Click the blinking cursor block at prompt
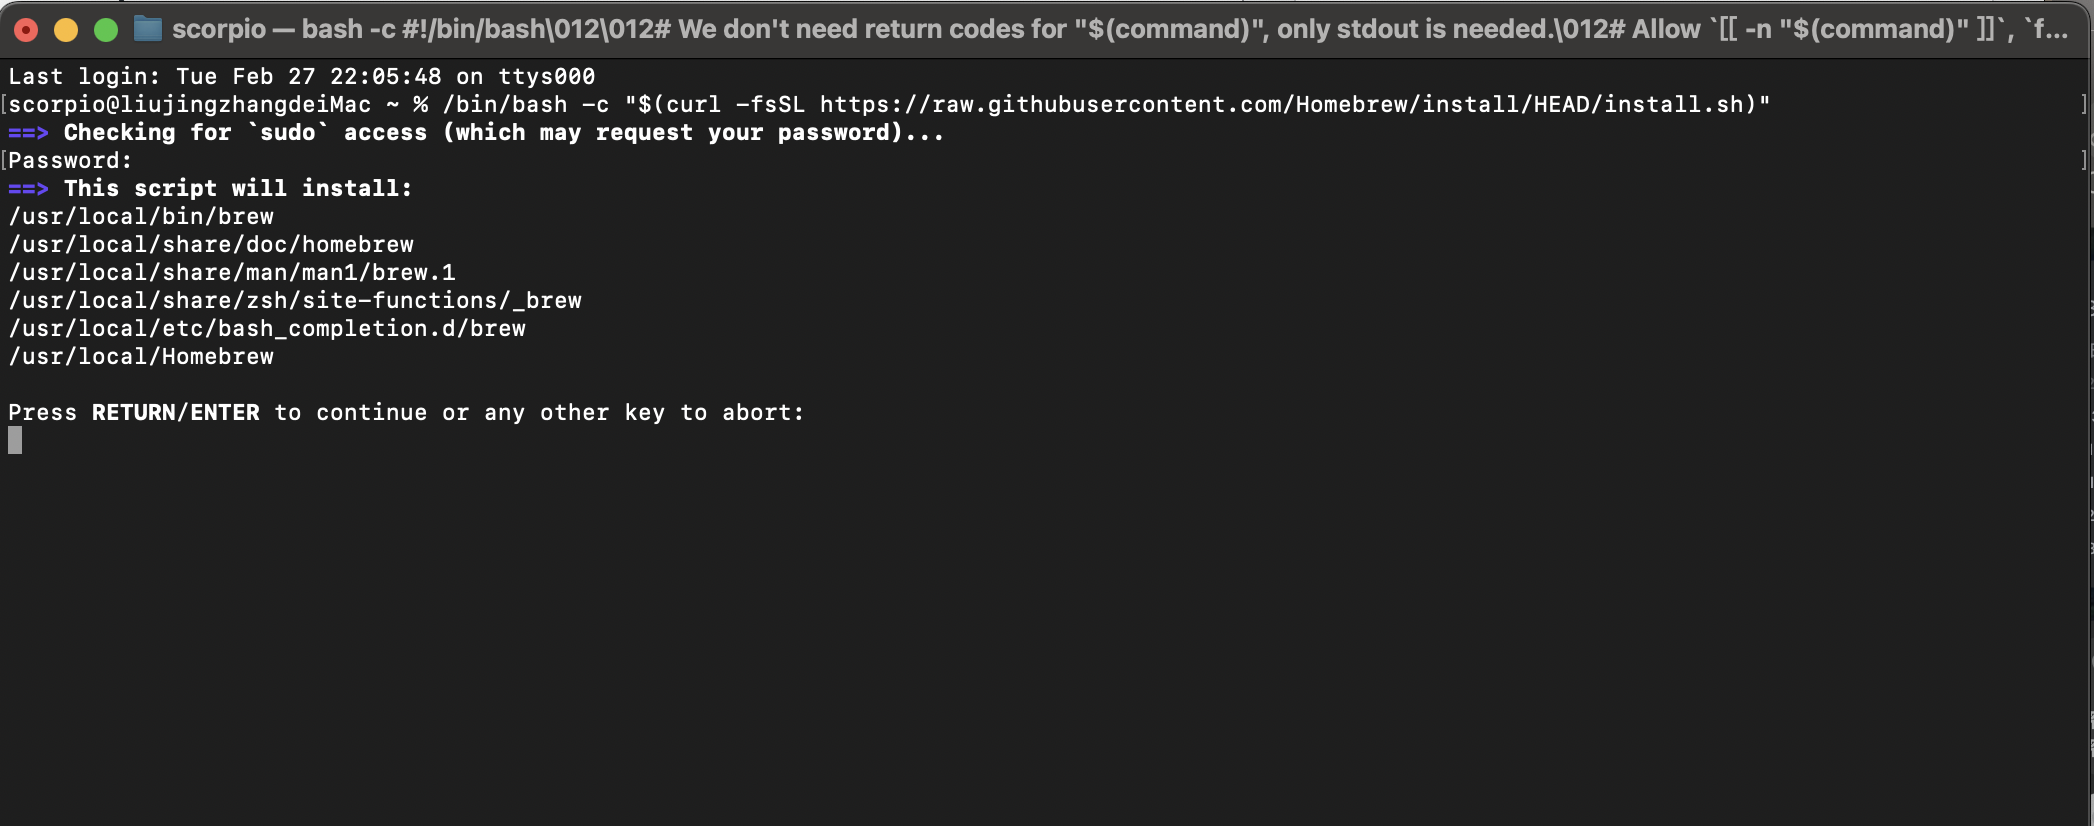2094x826 pixels. [x=15, y=440]
